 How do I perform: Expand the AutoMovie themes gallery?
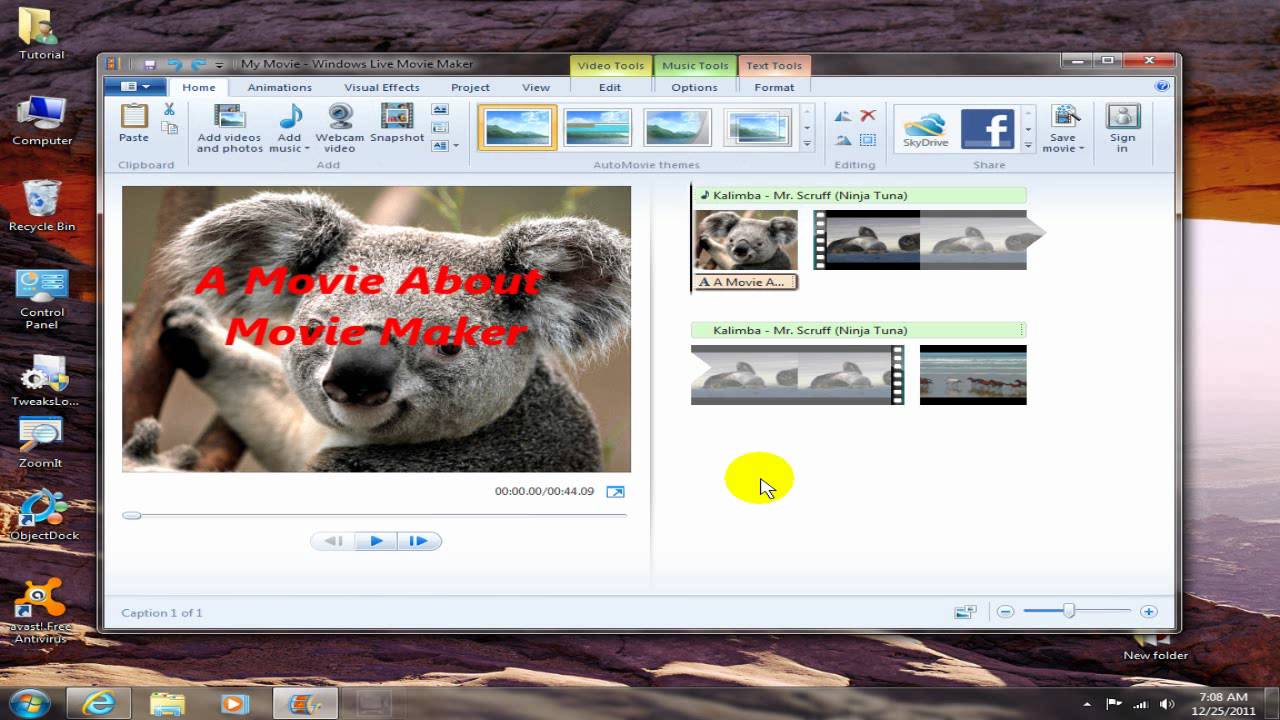(807, 145)
